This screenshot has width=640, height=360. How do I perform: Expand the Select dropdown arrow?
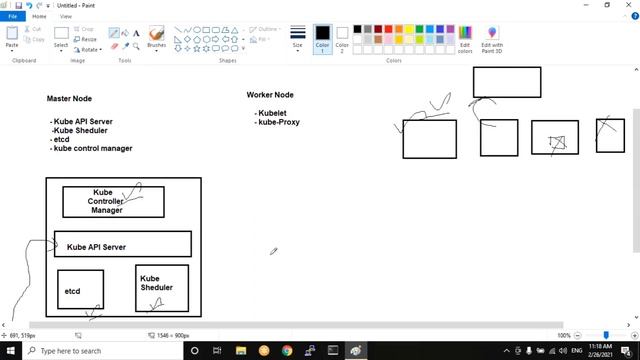(x=61, y=51)
